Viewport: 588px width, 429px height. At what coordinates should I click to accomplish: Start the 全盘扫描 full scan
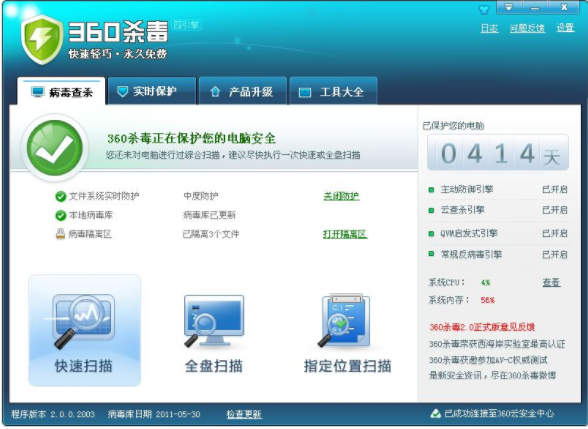click(214, 334)
